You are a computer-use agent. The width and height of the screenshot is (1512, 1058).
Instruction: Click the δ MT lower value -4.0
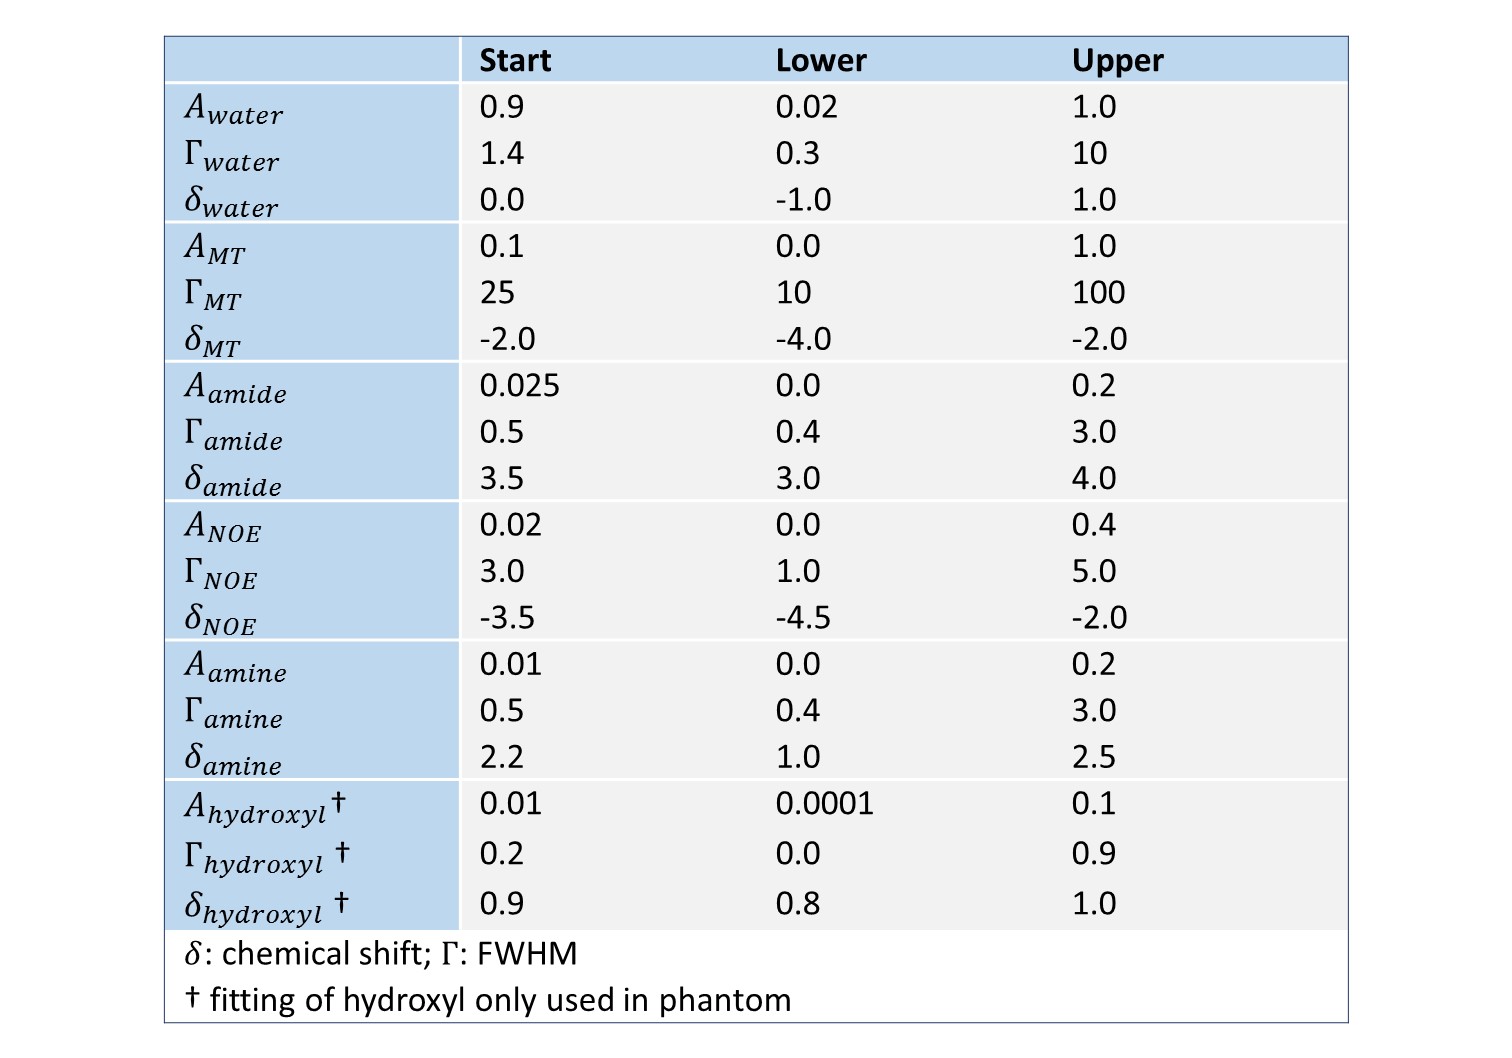803,339
